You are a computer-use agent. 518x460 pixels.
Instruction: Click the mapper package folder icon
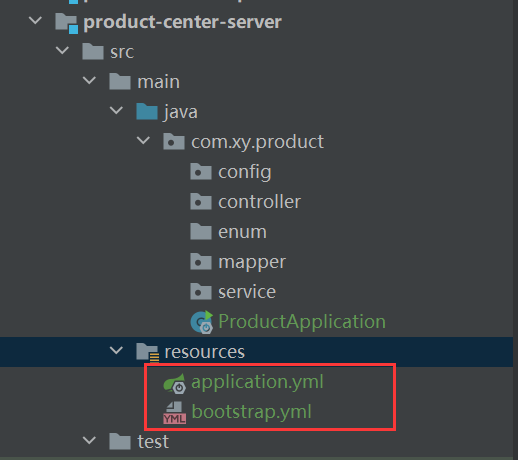(x=201, y=261)
